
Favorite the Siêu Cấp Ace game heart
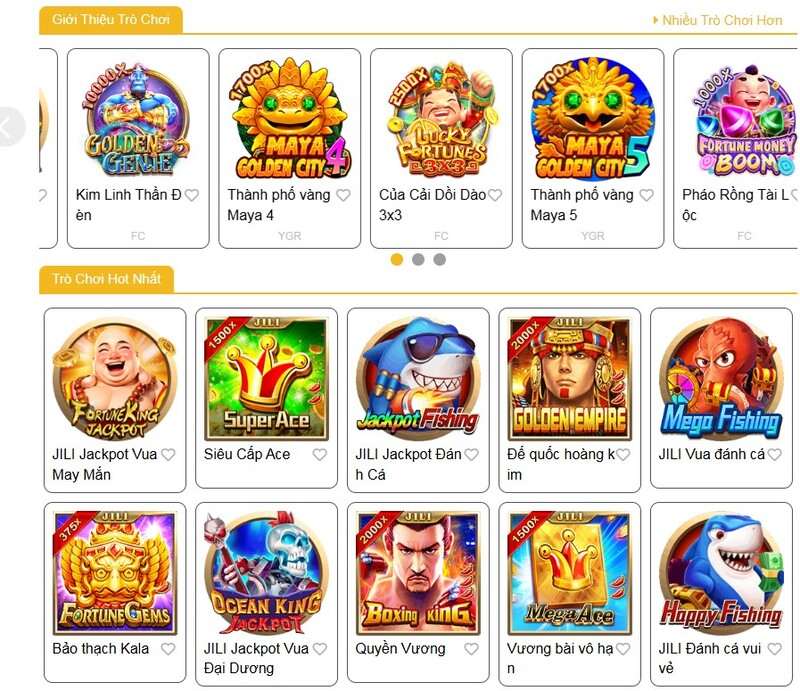(x=320, y=454)
